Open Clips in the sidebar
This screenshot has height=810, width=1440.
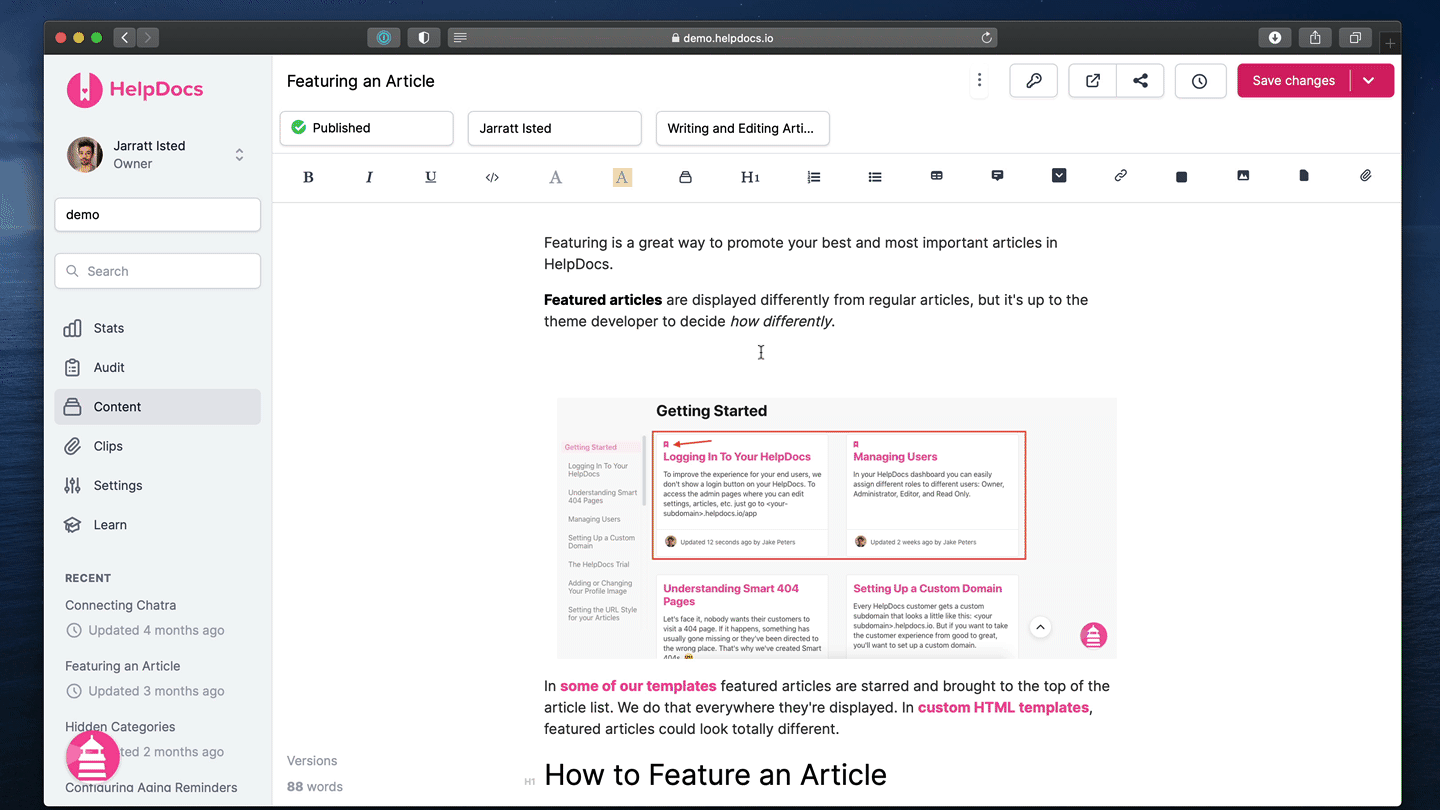click(157, 446)
